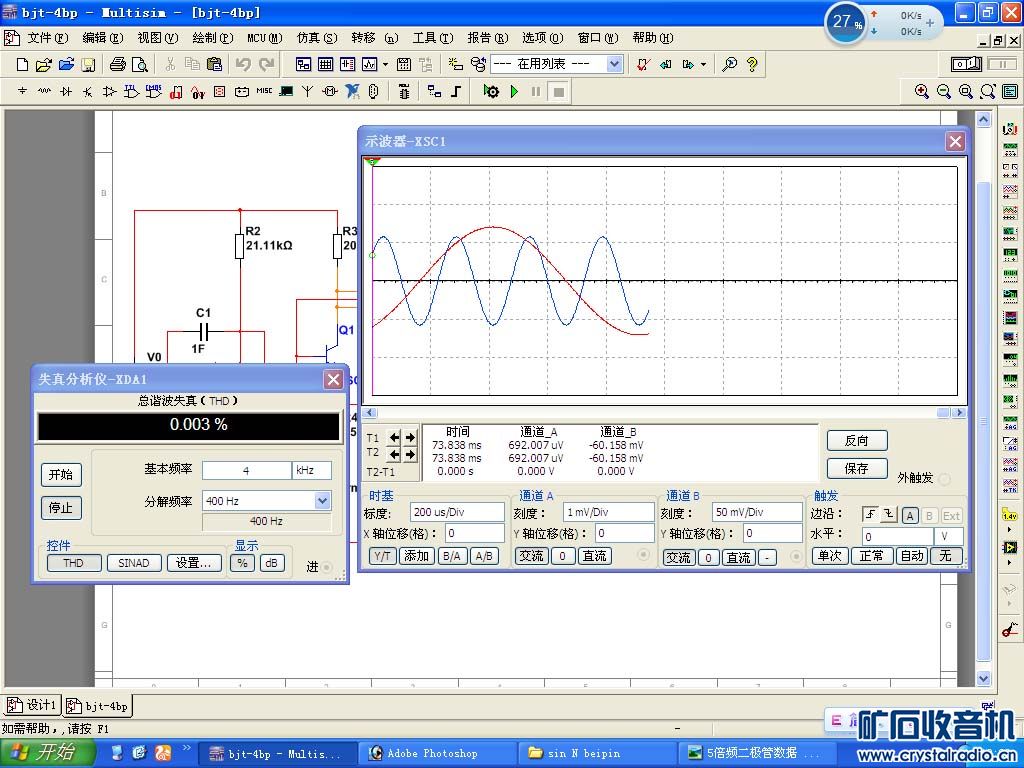Screen dimensions: 1024x768
Task: Click the MISC components icon
Action: [264, 91]
